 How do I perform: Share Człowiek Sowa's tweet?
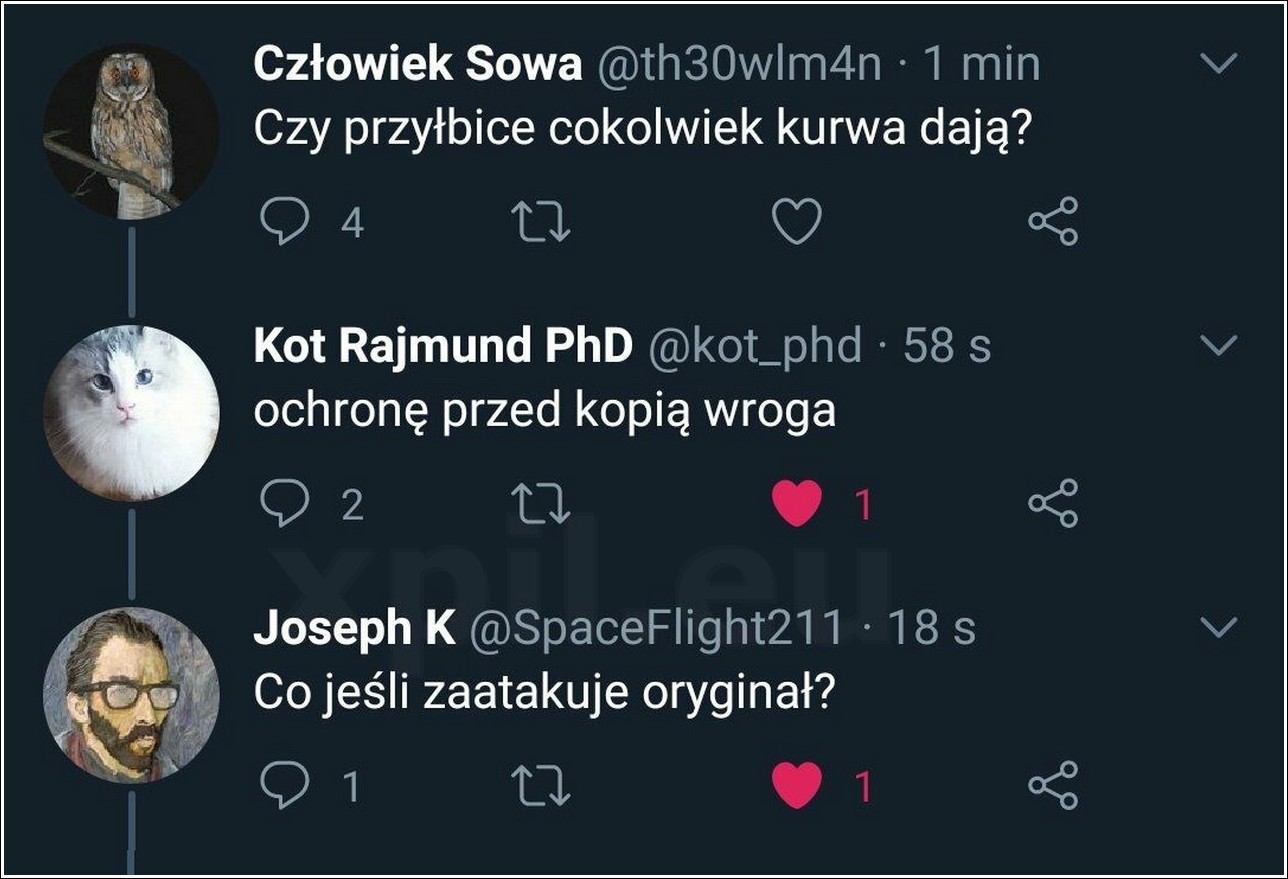pos(1053,222)
